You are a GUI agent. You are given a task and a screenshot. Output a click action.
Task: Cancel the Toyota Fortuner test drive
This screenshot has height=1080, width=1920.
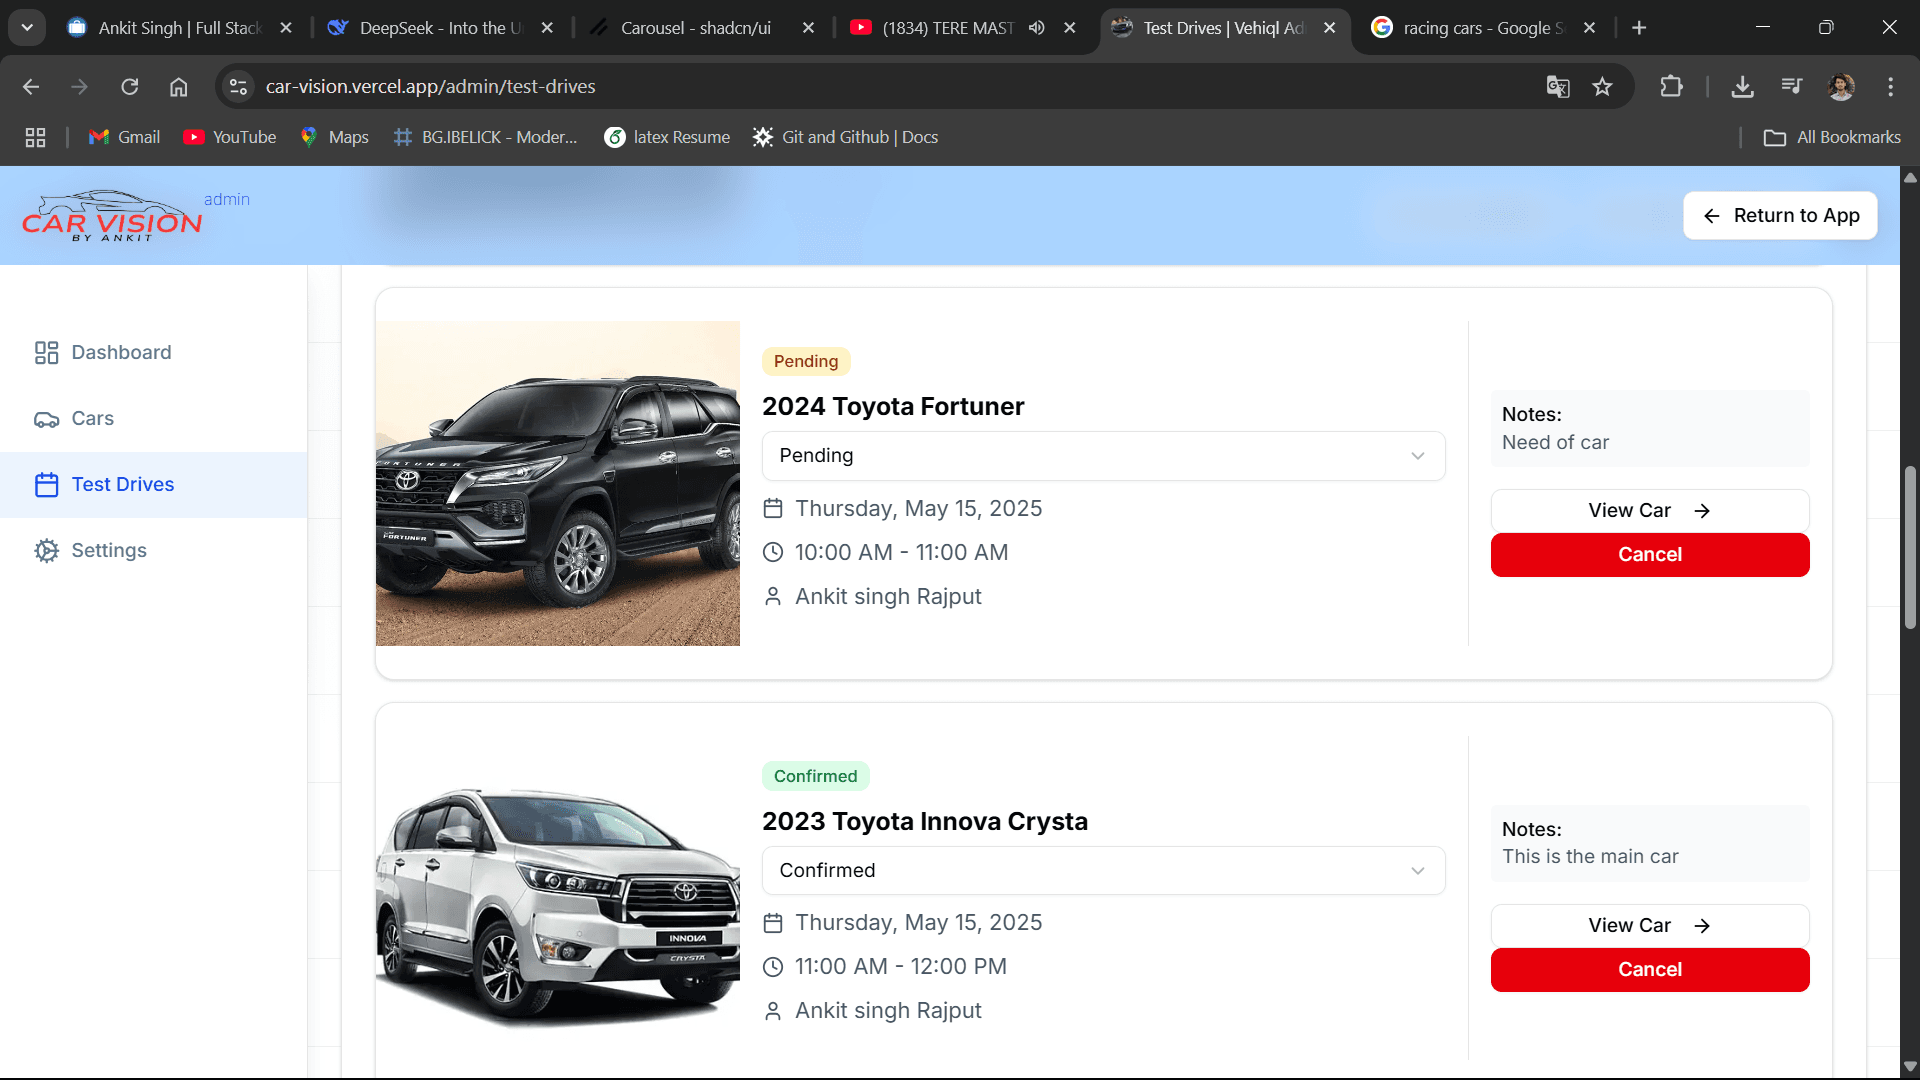1650,555
